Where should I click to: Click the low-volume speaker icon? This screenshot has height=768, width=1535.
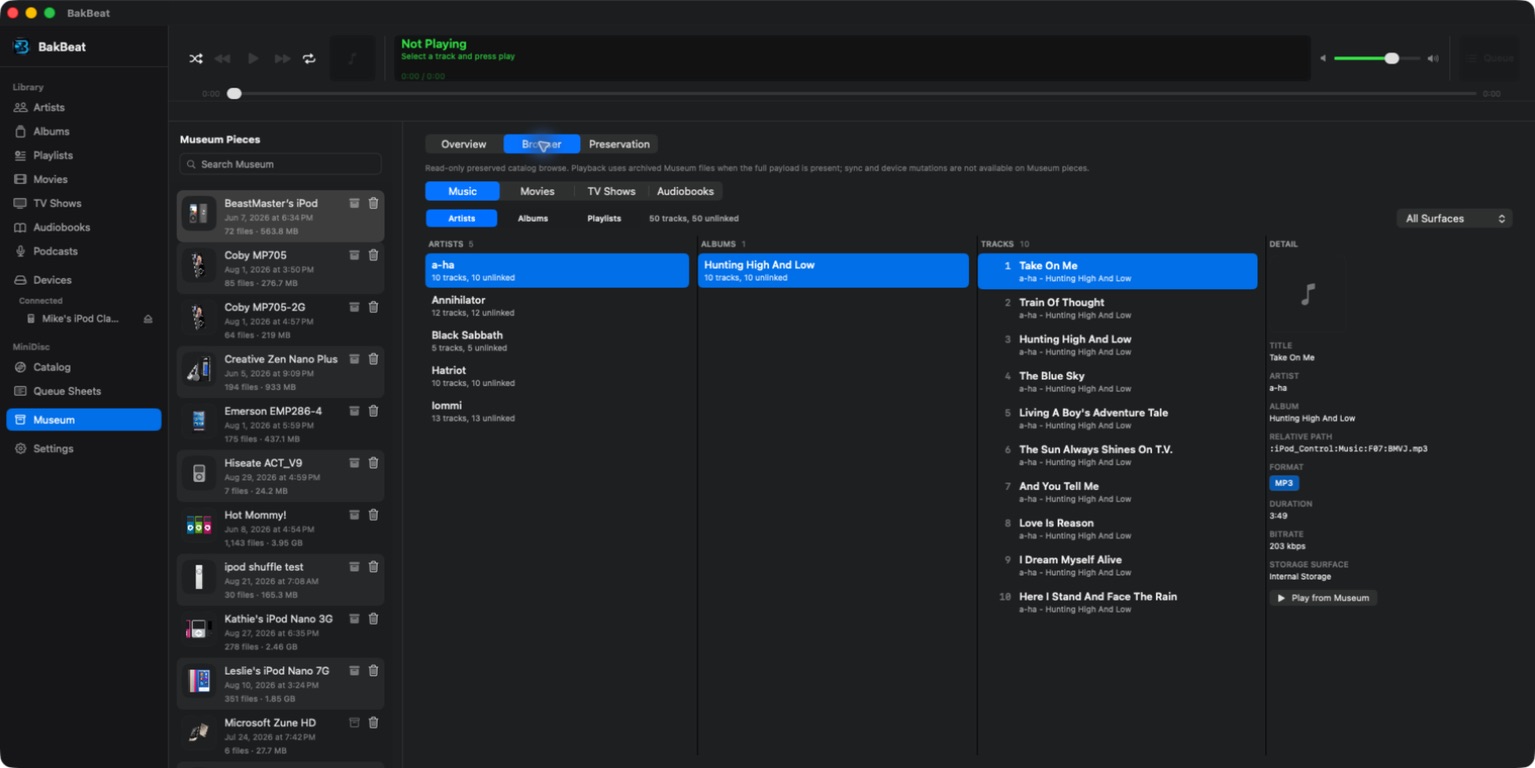1323,58
